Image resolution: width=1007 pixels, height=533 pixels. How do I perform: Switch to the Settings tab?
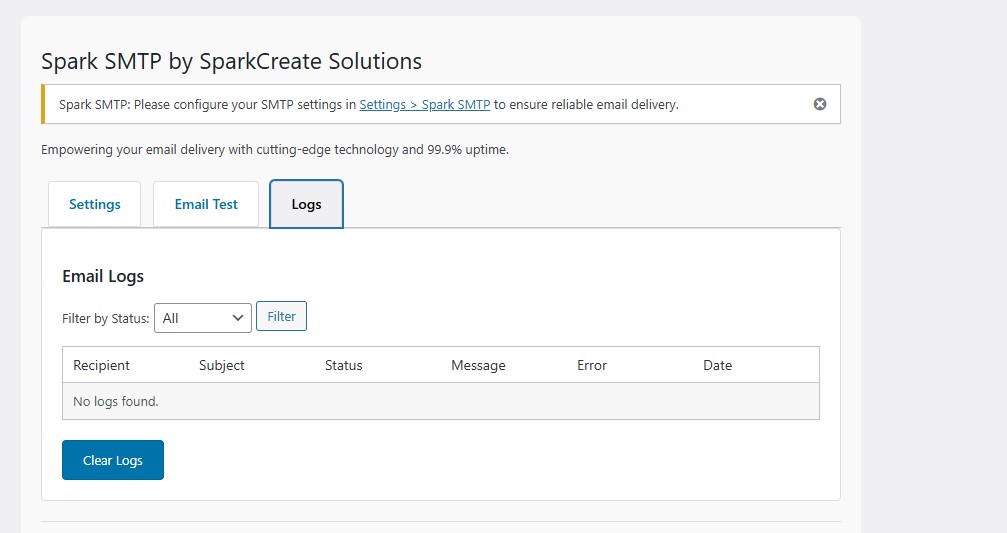point(95,204)
